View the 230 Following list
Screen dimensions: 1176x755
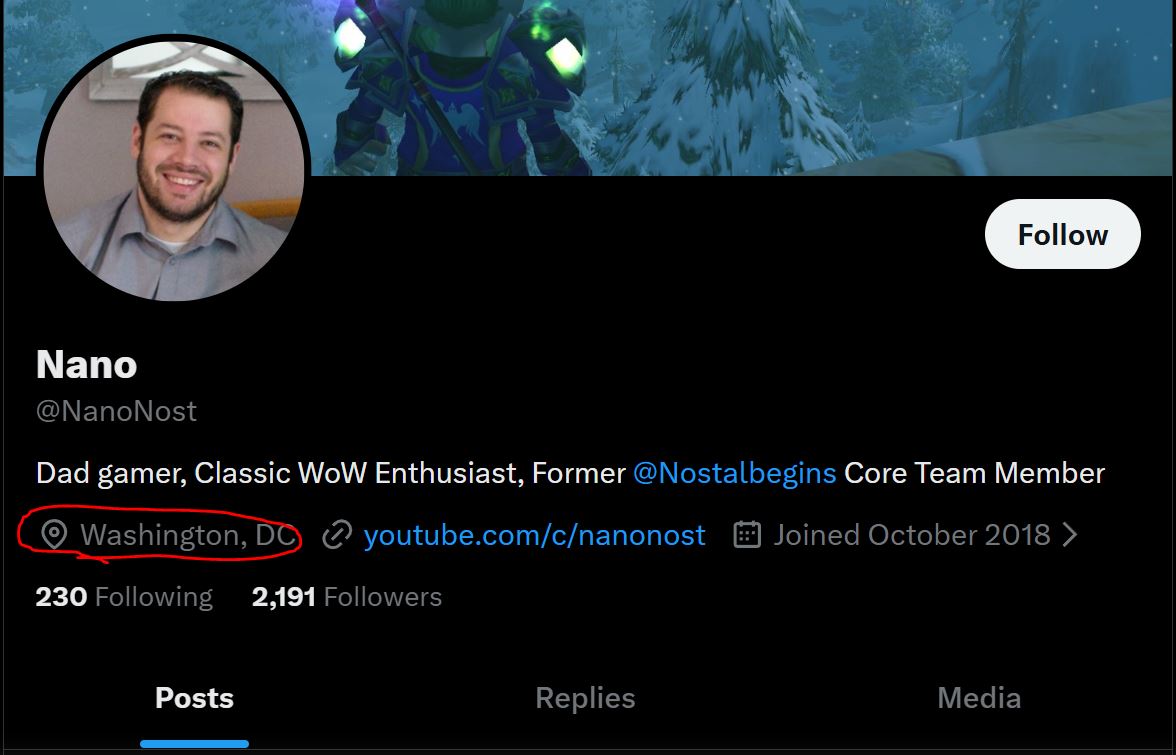[x=124, y=597]
